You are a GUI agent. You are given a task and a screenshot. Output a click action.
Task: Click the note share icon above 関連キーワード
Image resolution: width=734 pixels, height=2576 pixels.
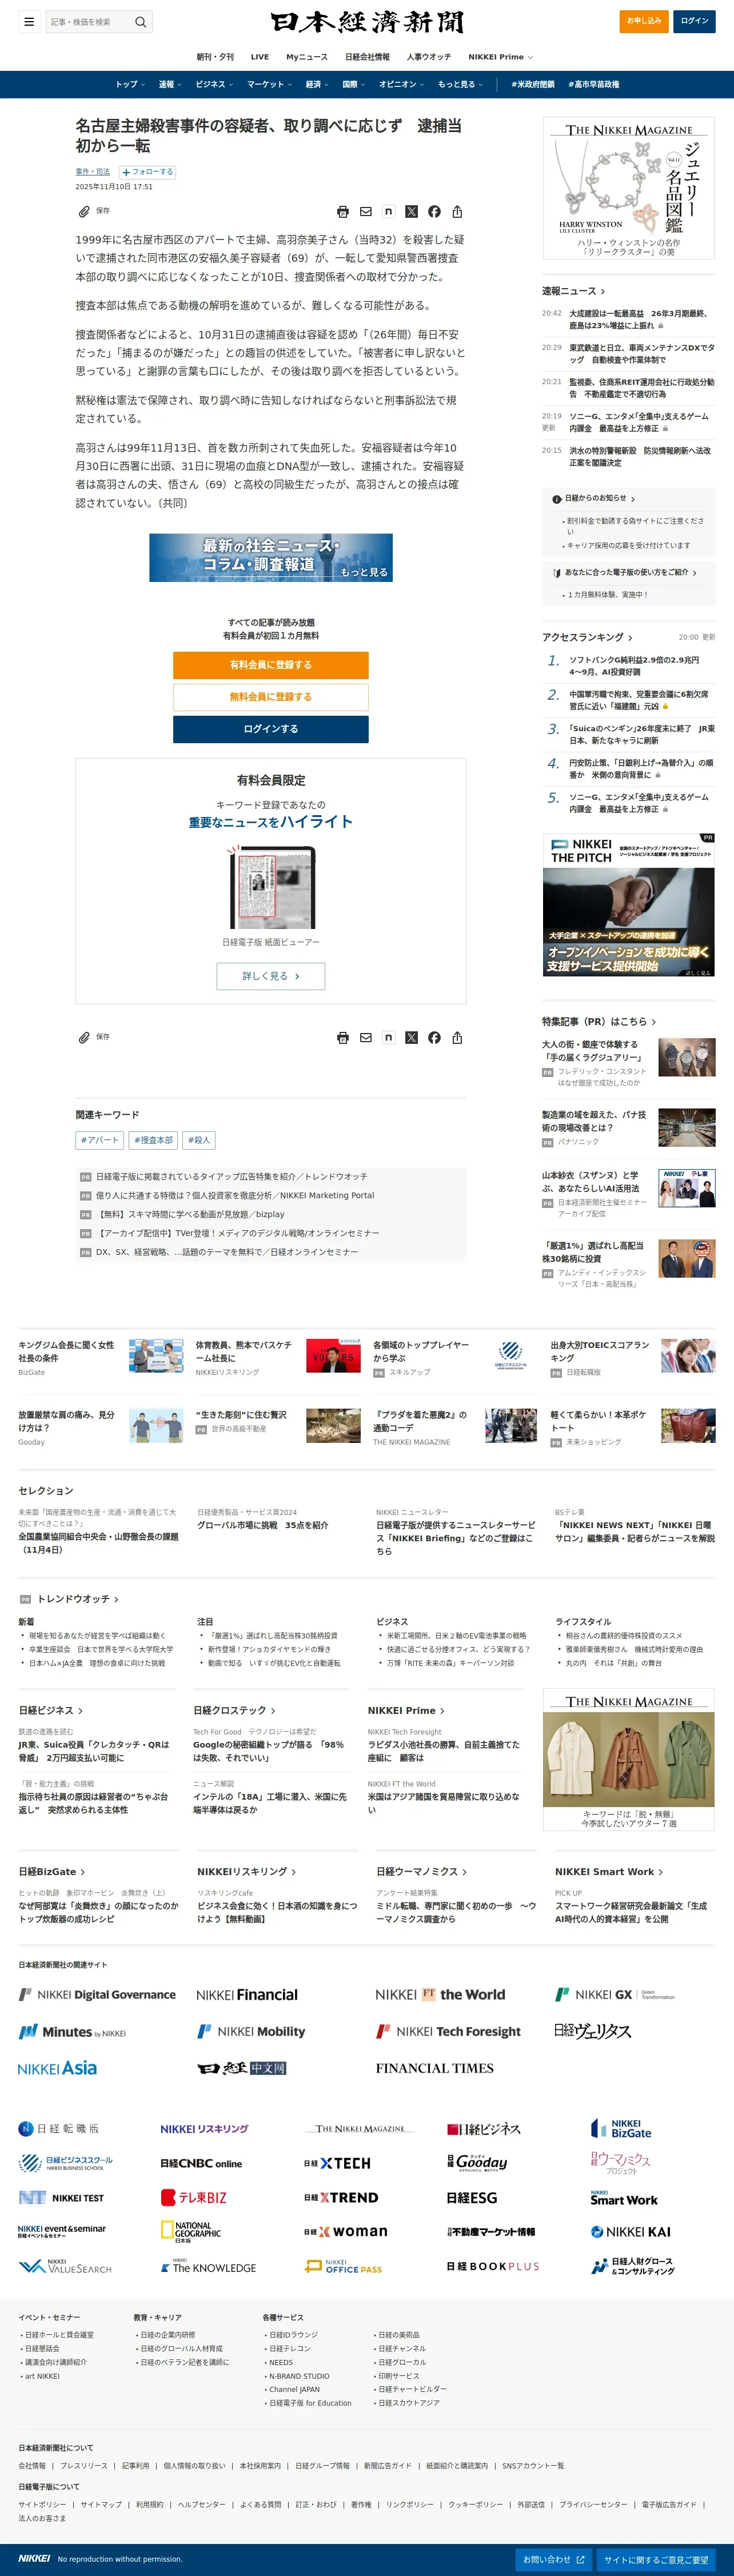pyautogui.click(x=389, y=1038)
